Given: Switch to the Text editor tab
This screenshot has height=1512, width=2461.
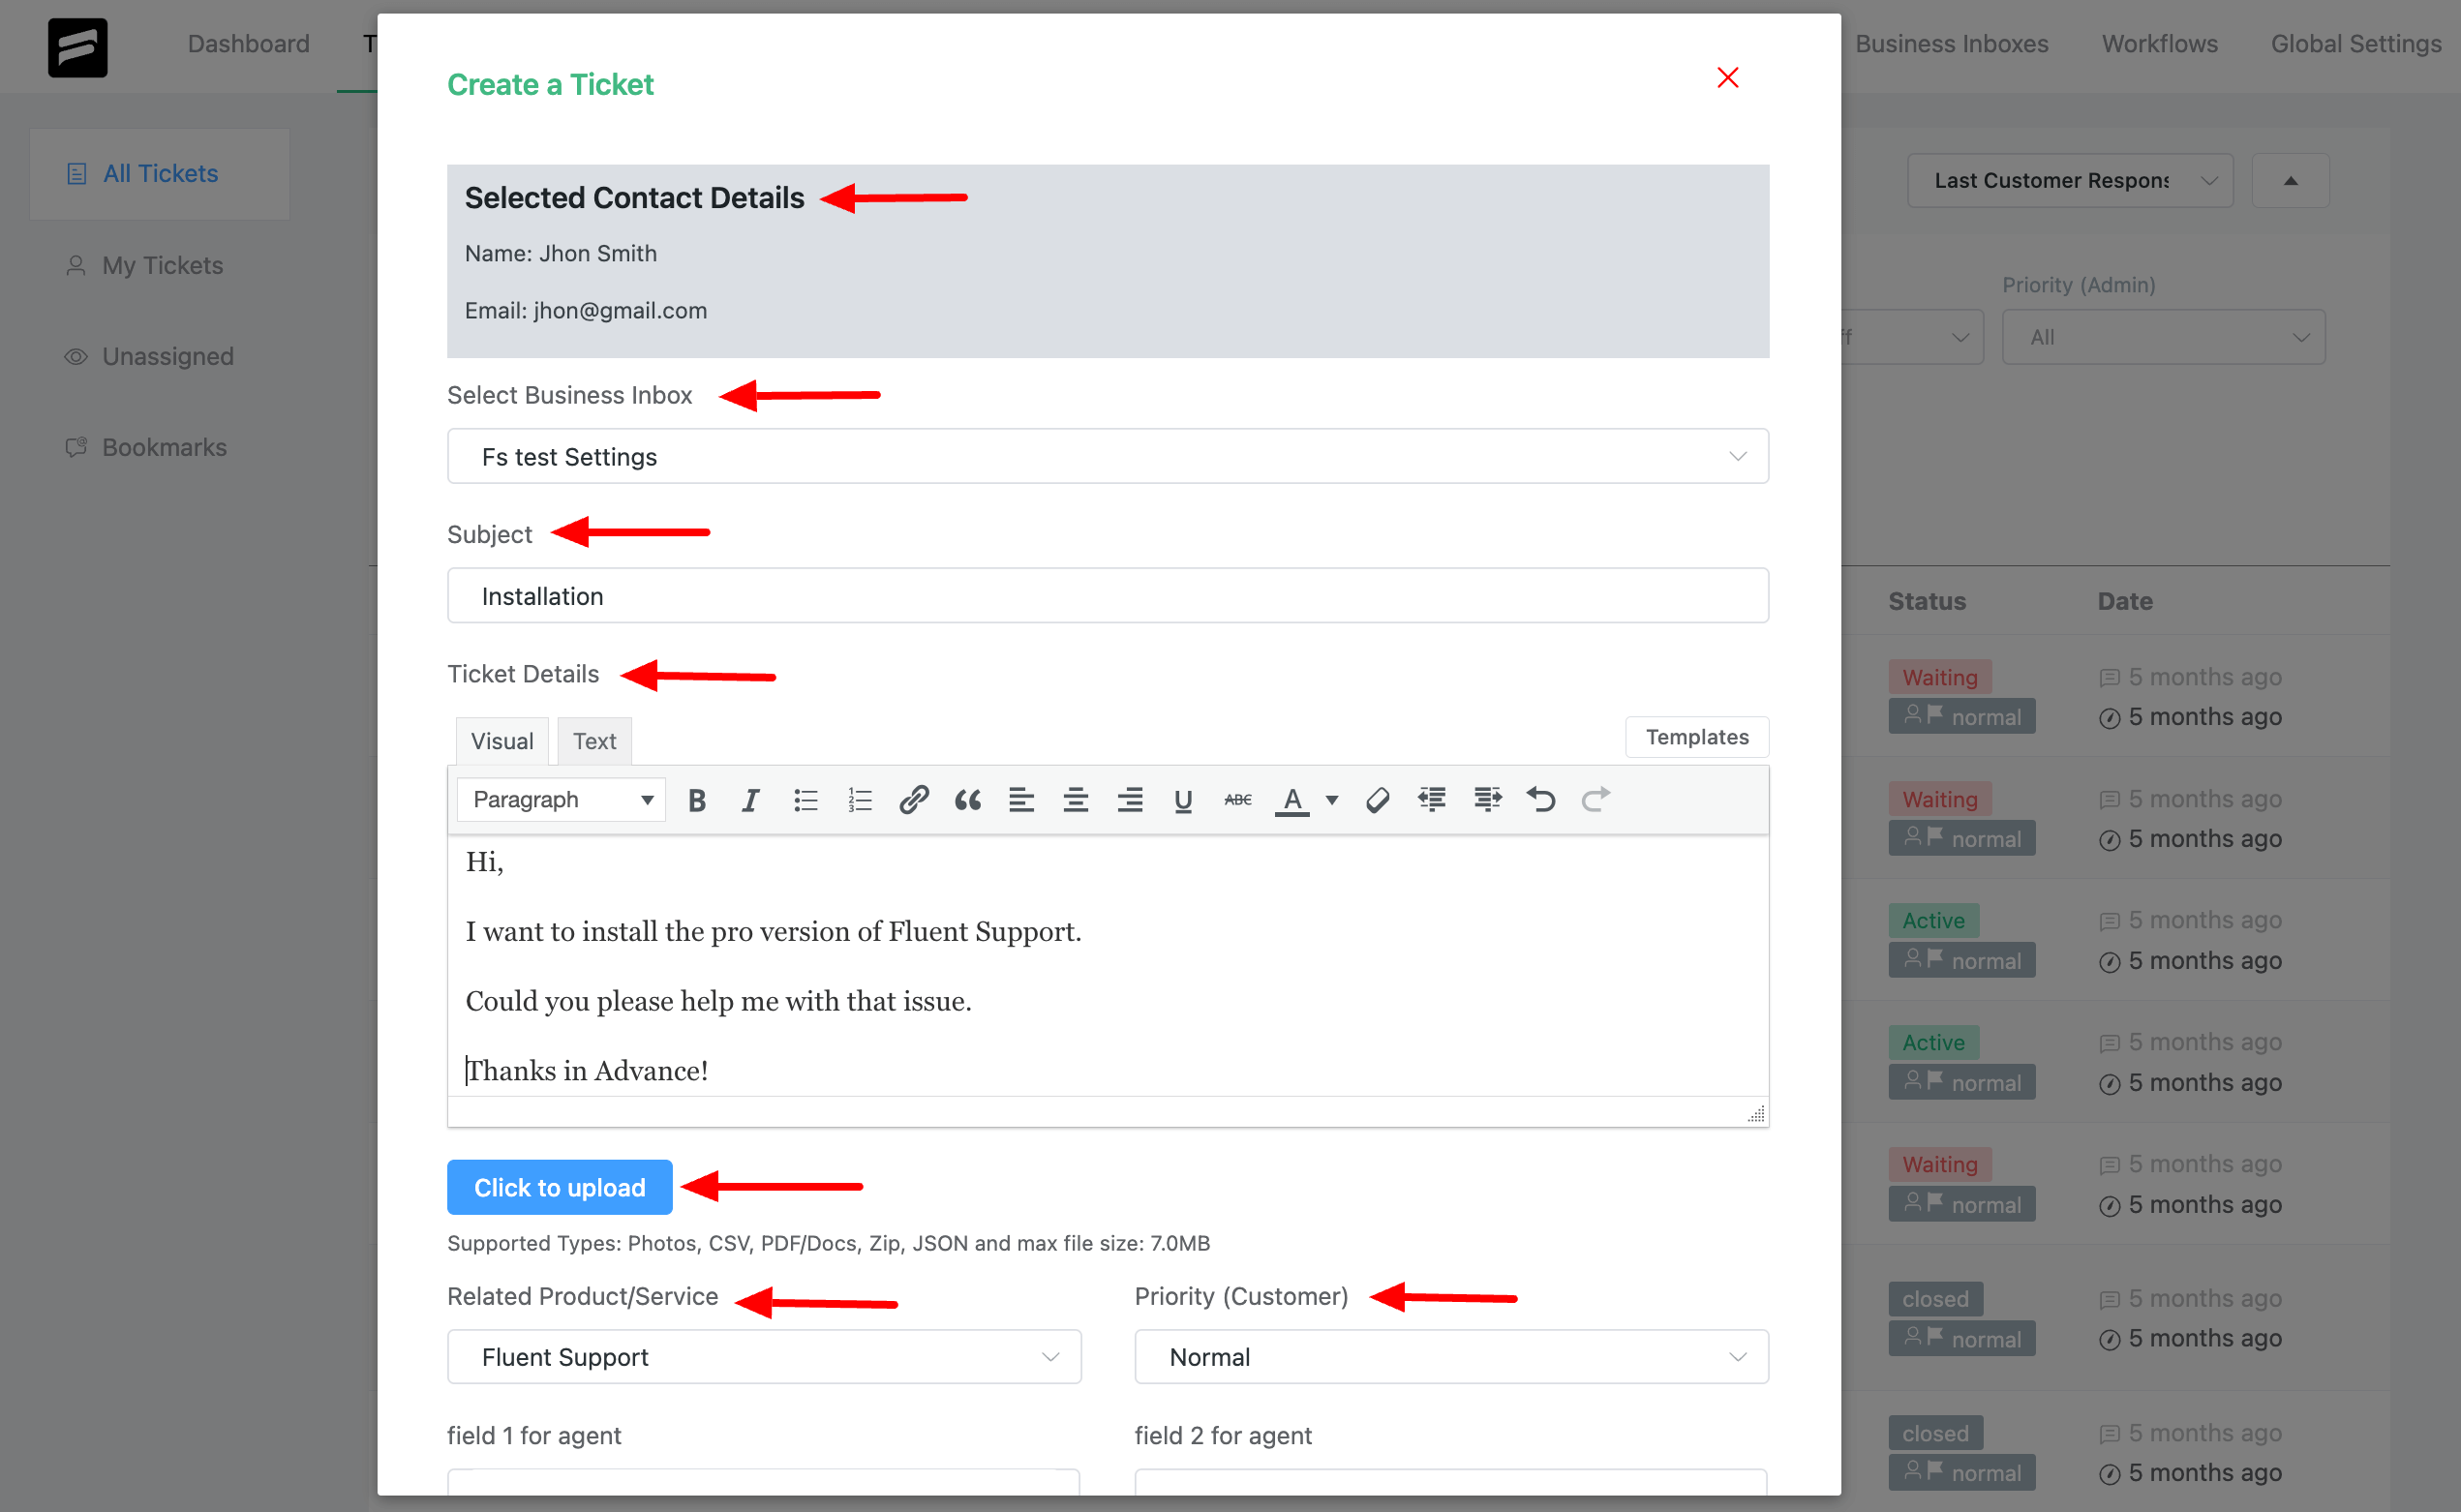Looking at the screenshot, I should [x=594, y=739].
